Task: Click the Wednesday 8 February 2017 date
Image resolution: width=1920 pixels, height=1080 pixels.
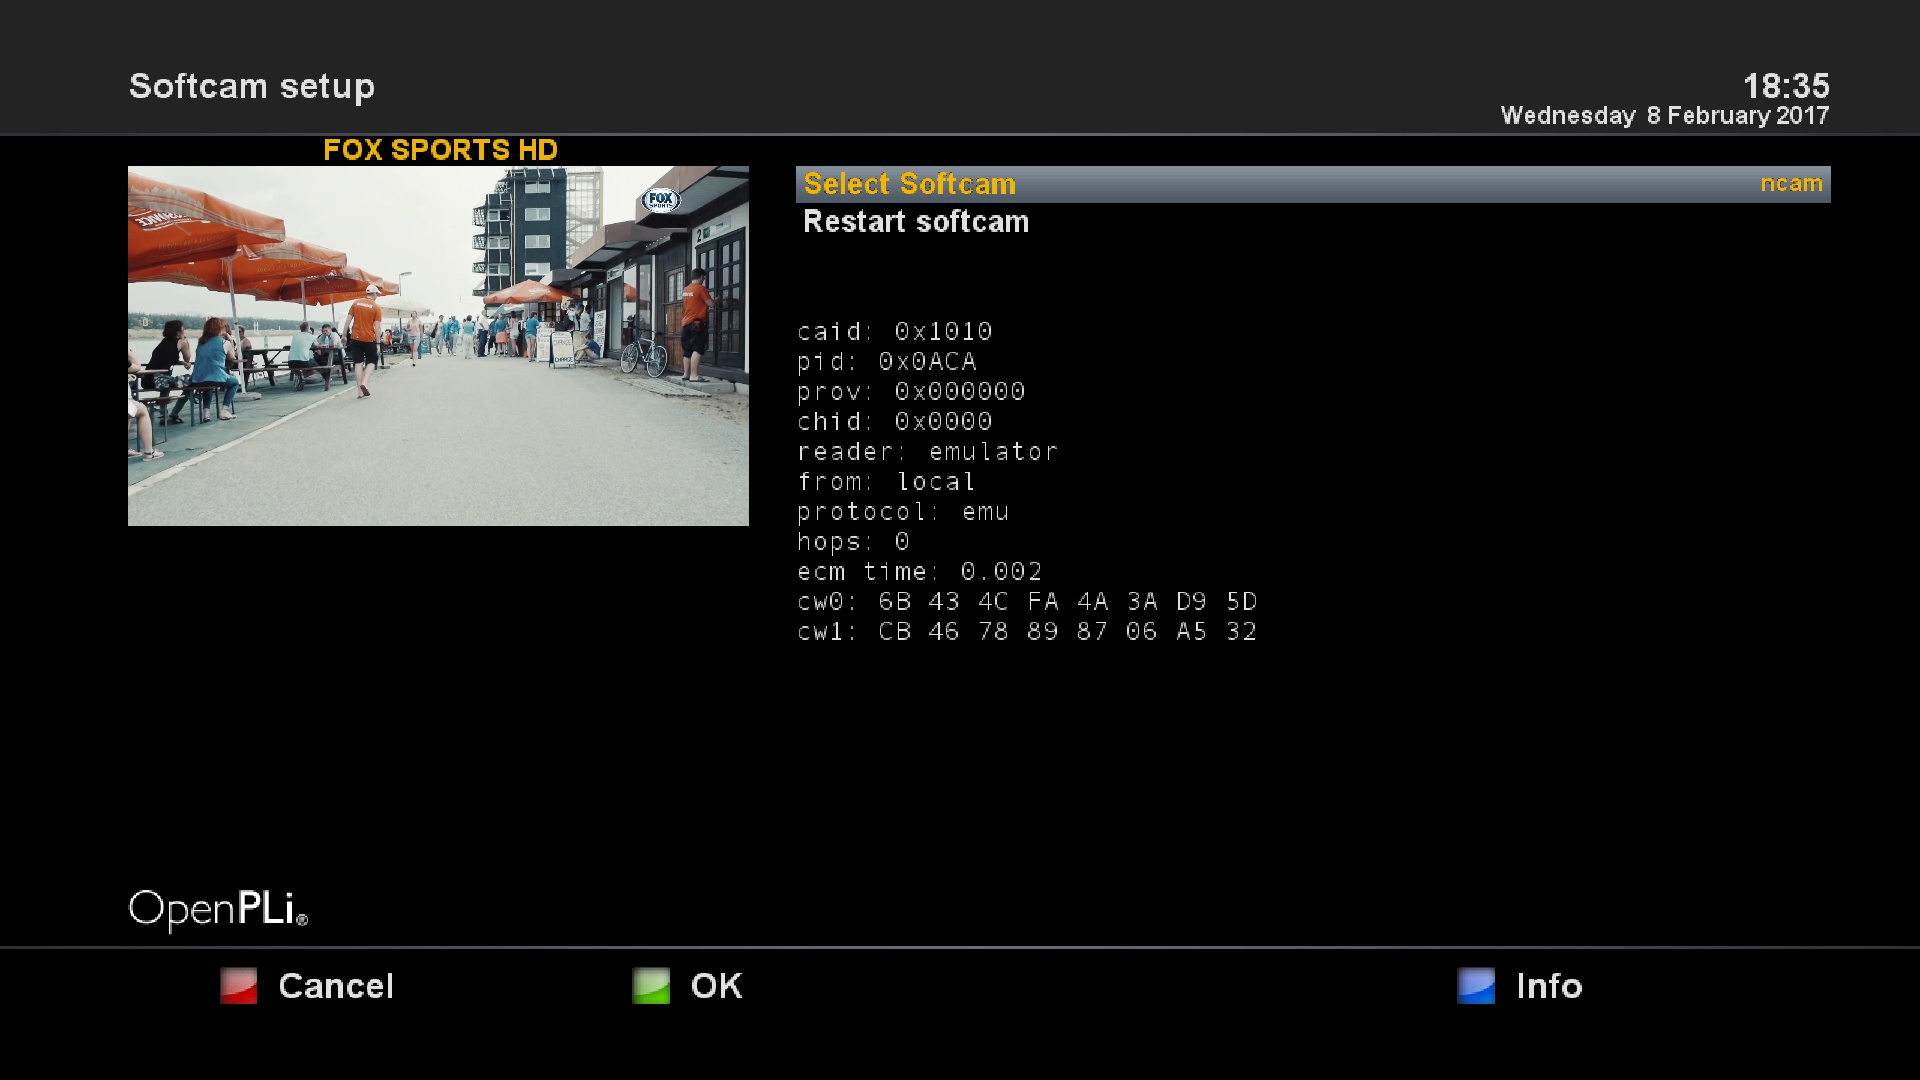Action: click(x=1664, y=116)
